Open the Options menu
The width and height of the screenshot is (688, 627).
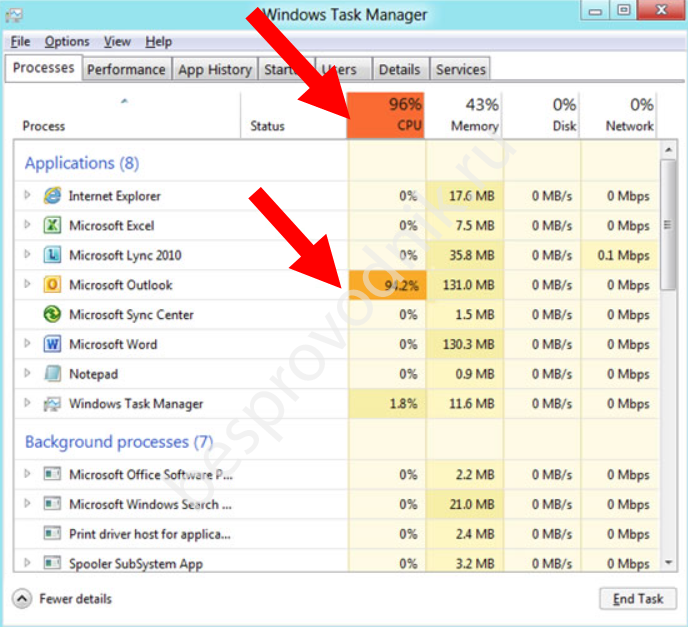[x=67, y=42]
